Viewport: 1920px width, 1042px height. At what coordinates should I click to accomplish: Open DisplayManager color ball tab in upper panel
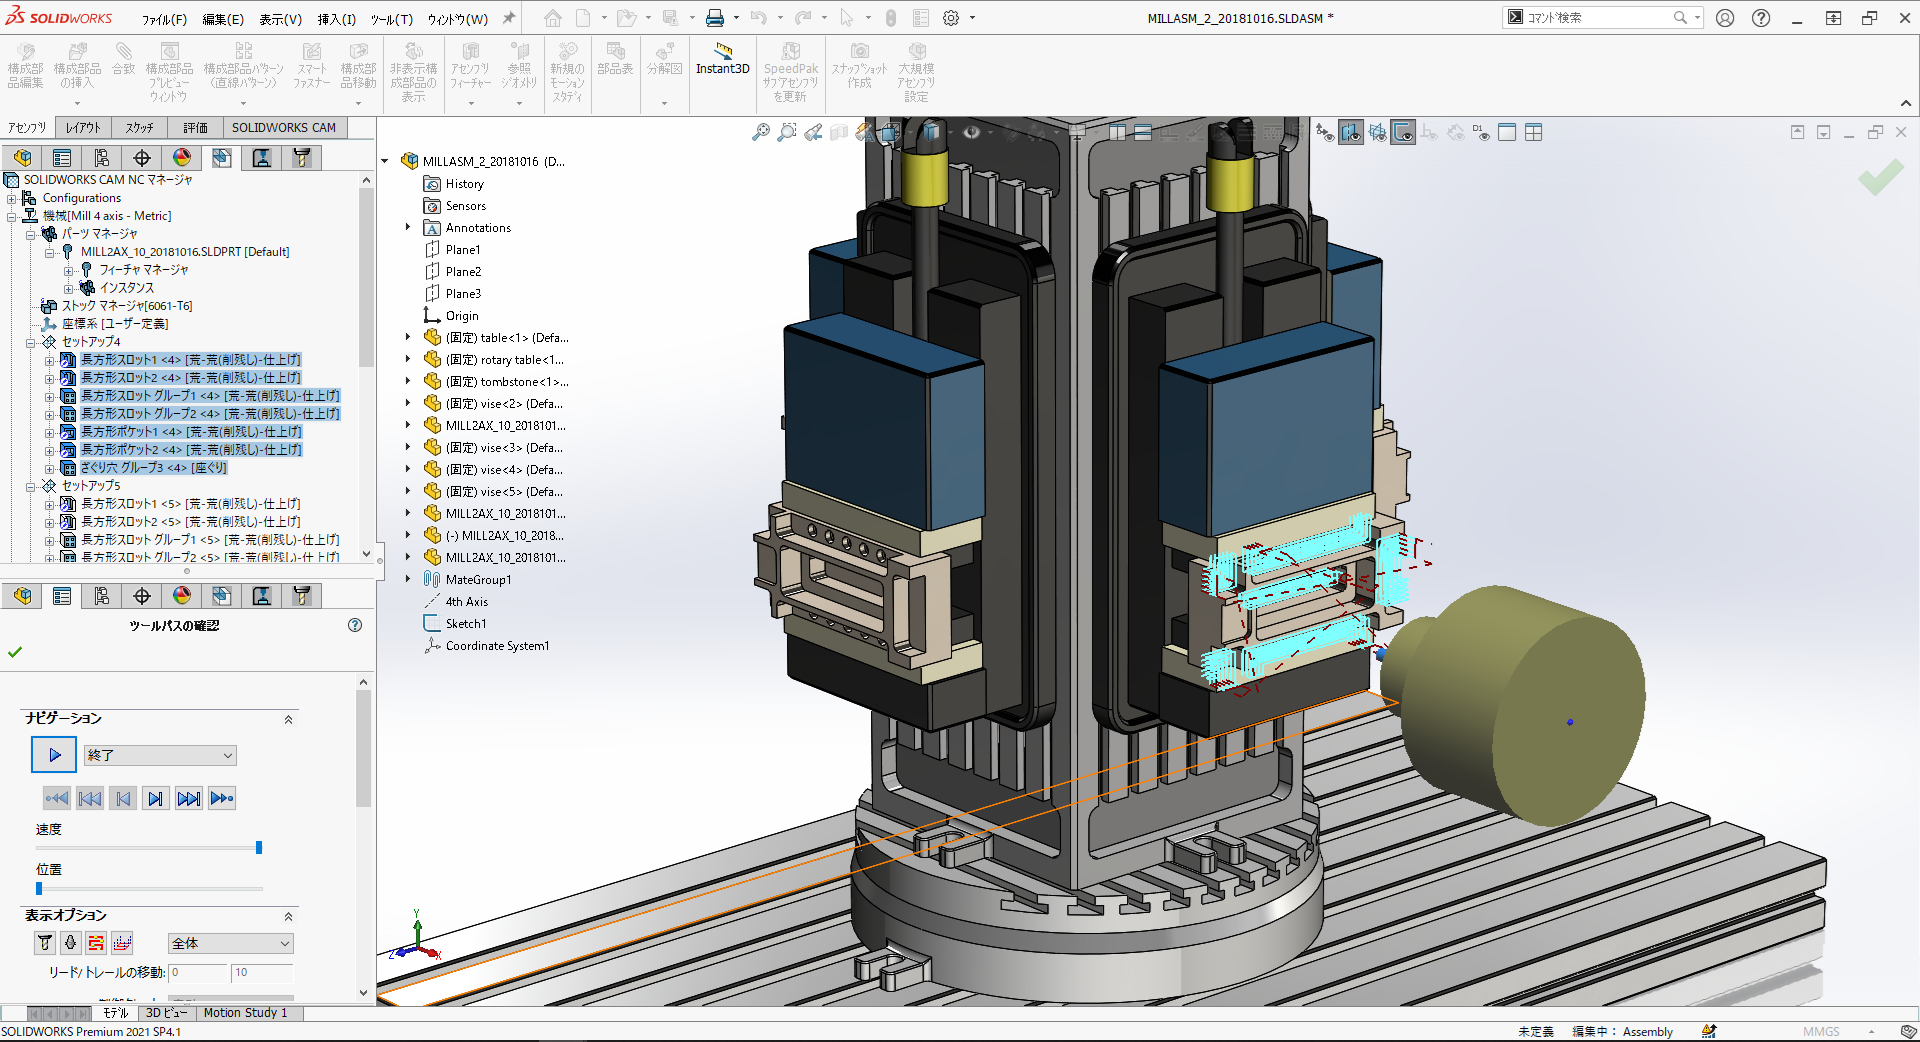(182, 158)
